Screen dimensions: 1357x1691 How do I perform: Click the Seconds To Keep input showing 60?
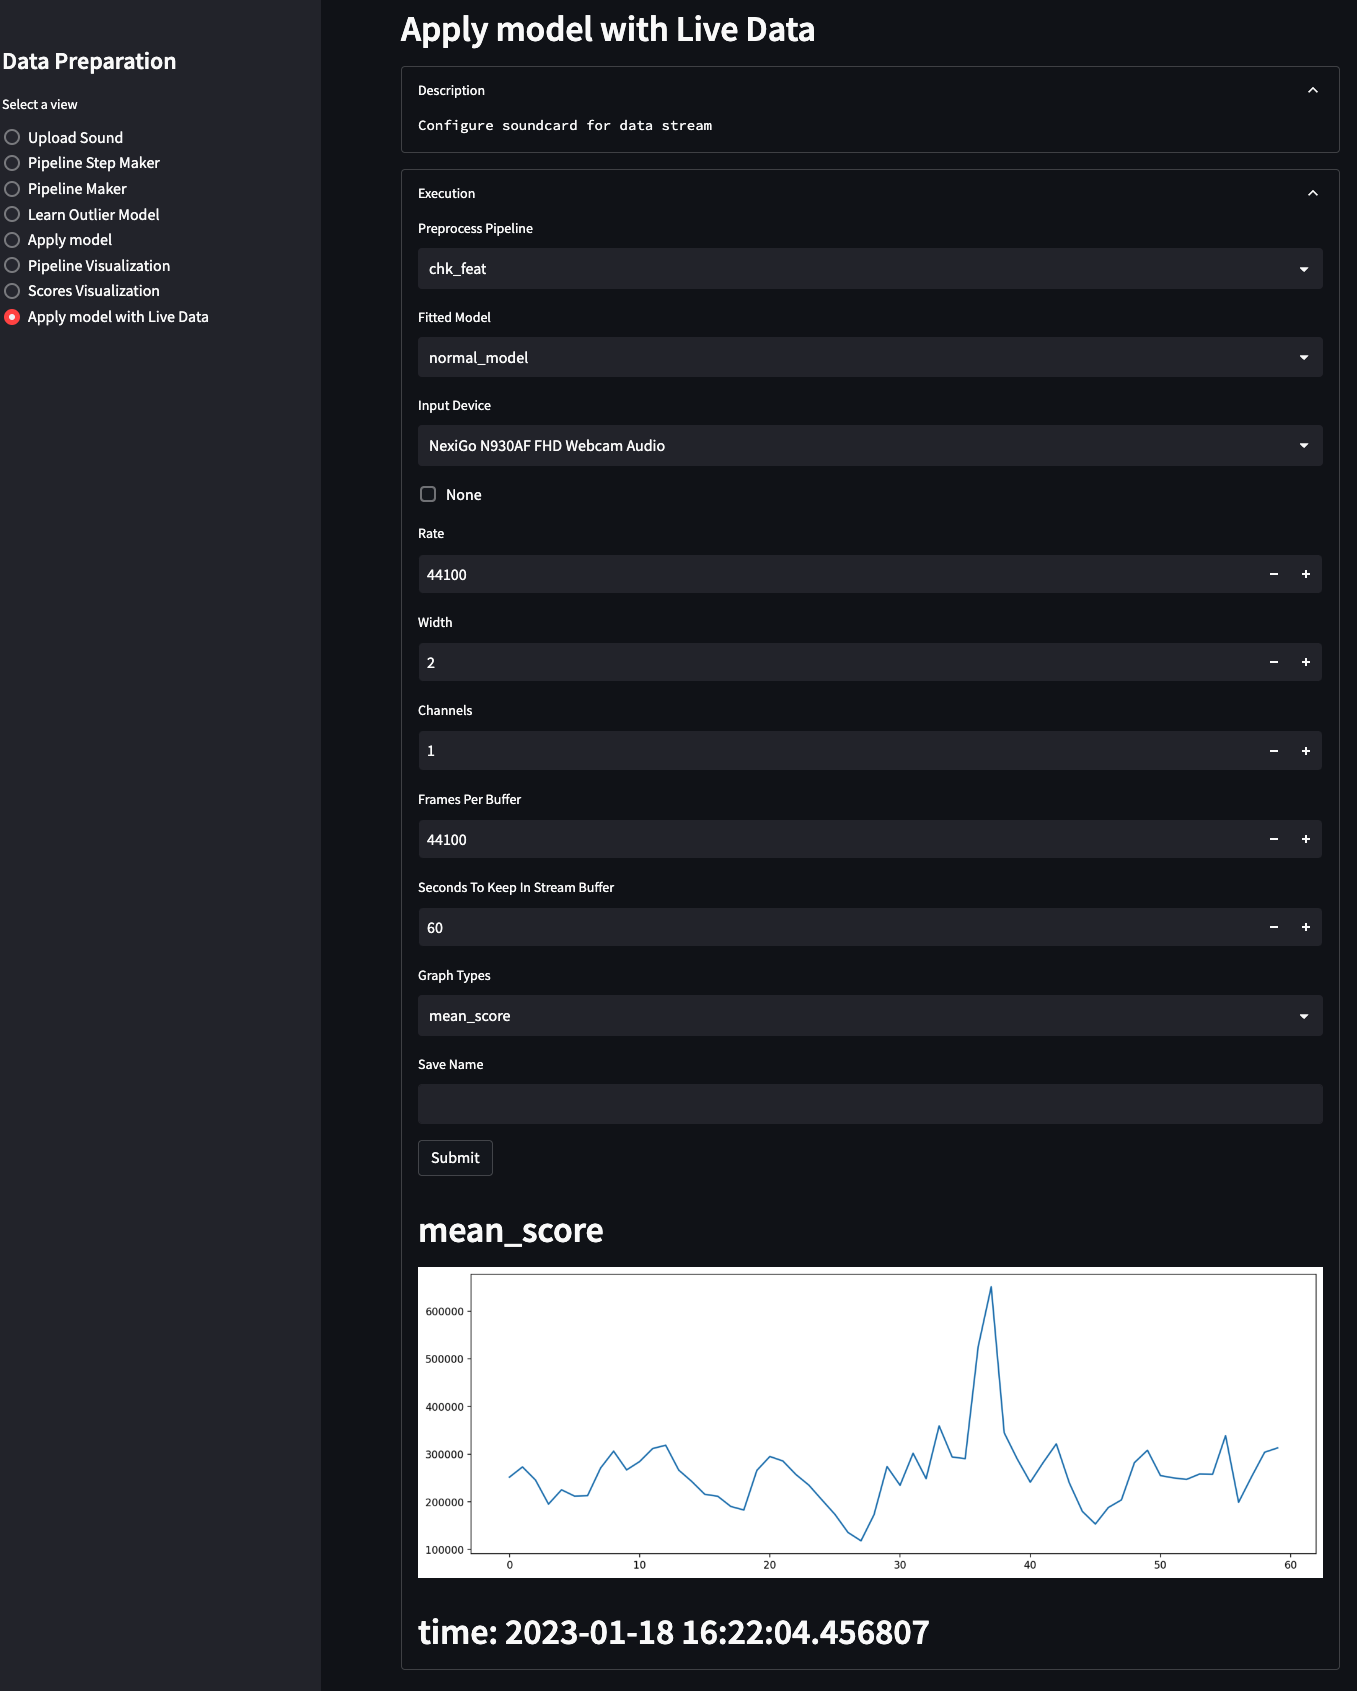coord(838,927)
